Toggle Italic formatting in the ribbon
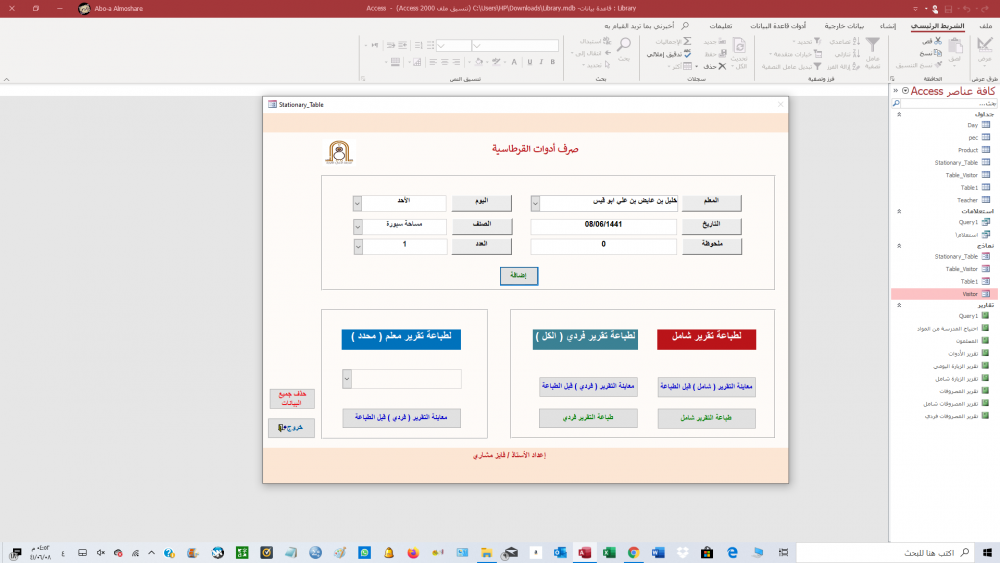This screenshot has width=1000, height=563. 541,62
